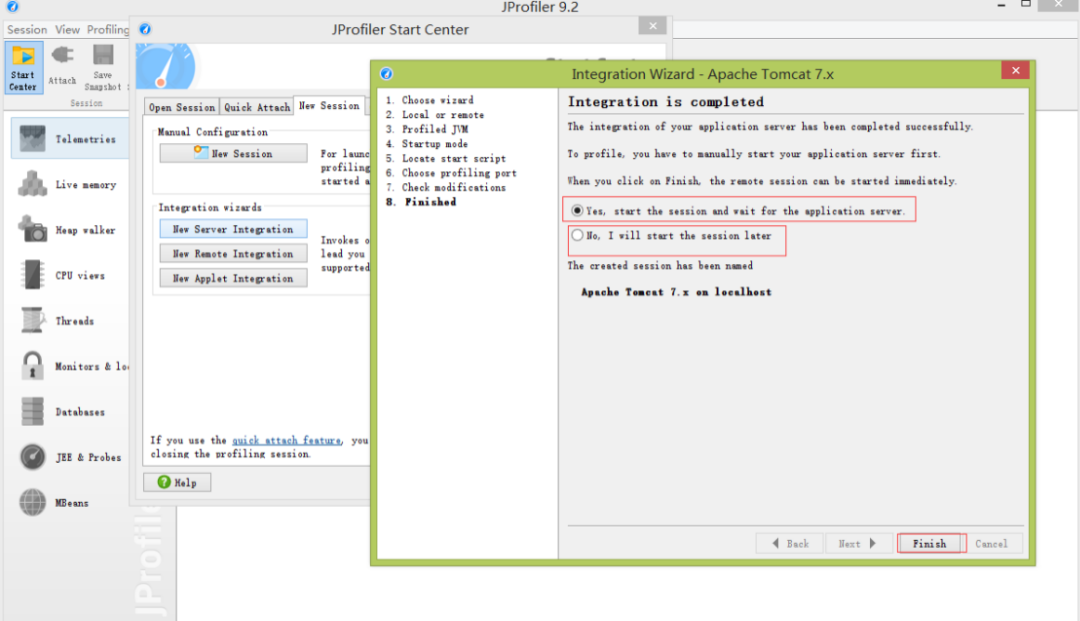Screen dimensions: 1080x621
Task: Switch to the Quick Attach tab
Action: [257, 107]
